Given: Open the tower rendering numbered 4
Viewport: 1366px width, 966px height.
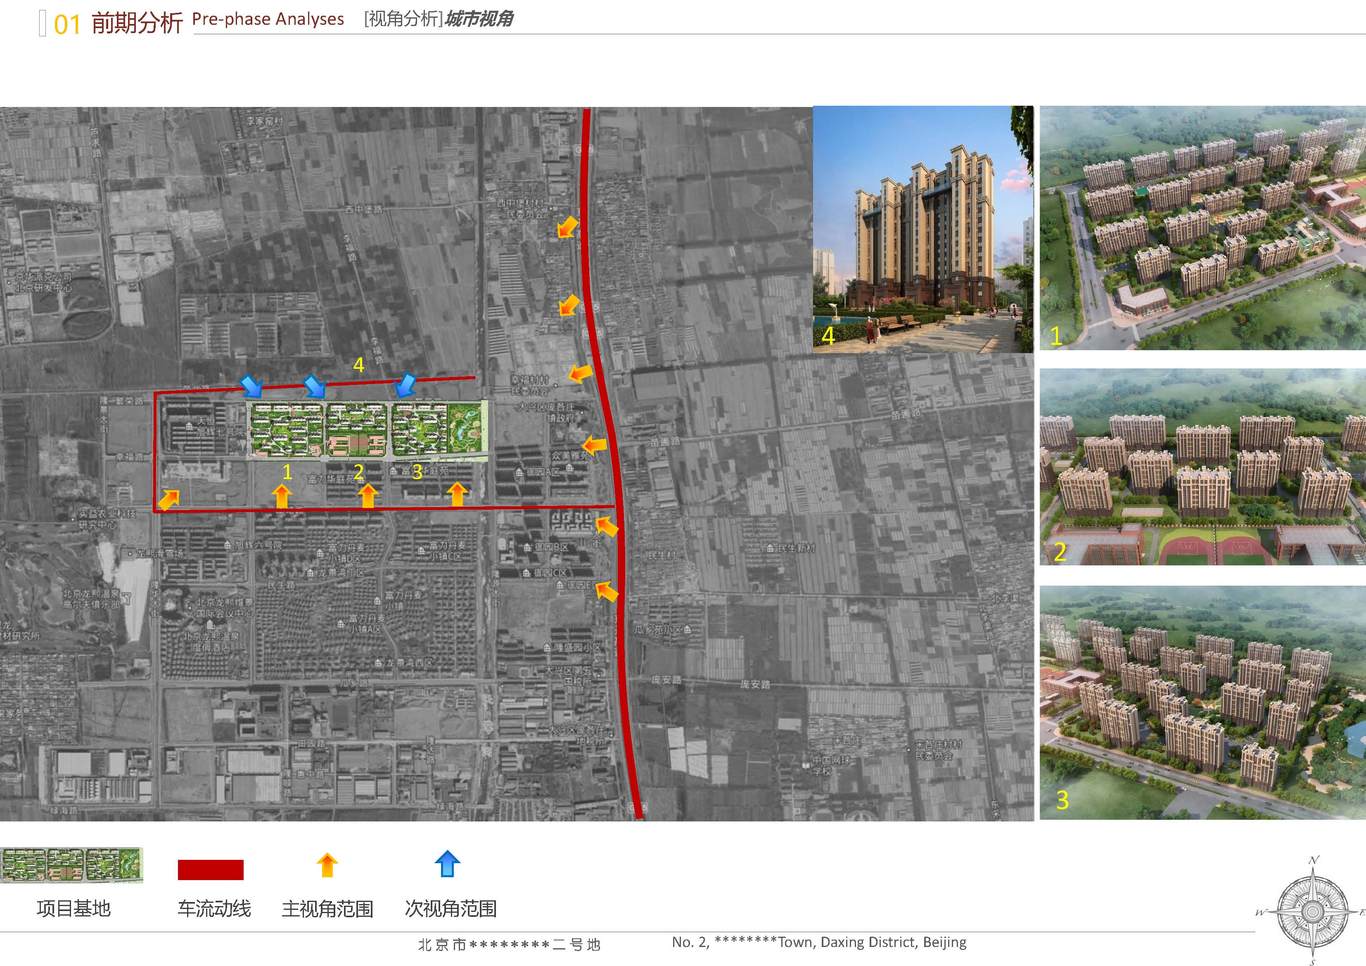Looking at the screenshot, I should coord(923,229).
